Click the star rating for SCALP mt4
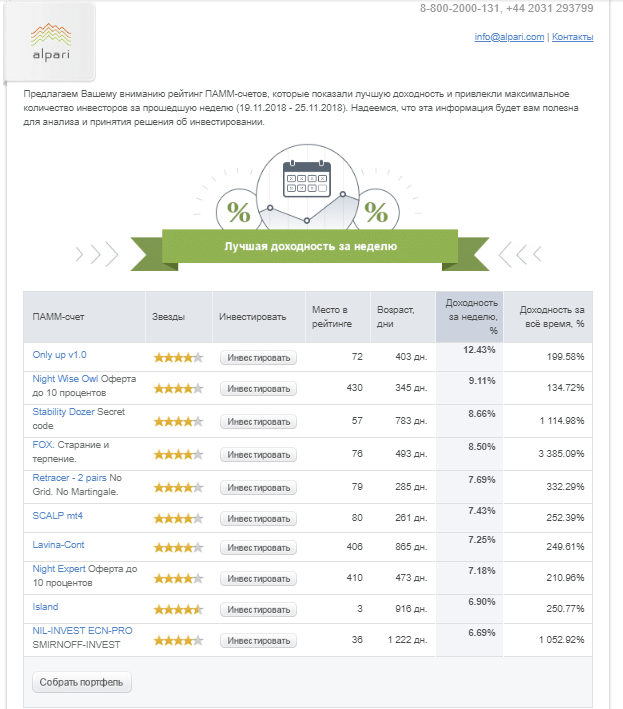 pos(179,518)
